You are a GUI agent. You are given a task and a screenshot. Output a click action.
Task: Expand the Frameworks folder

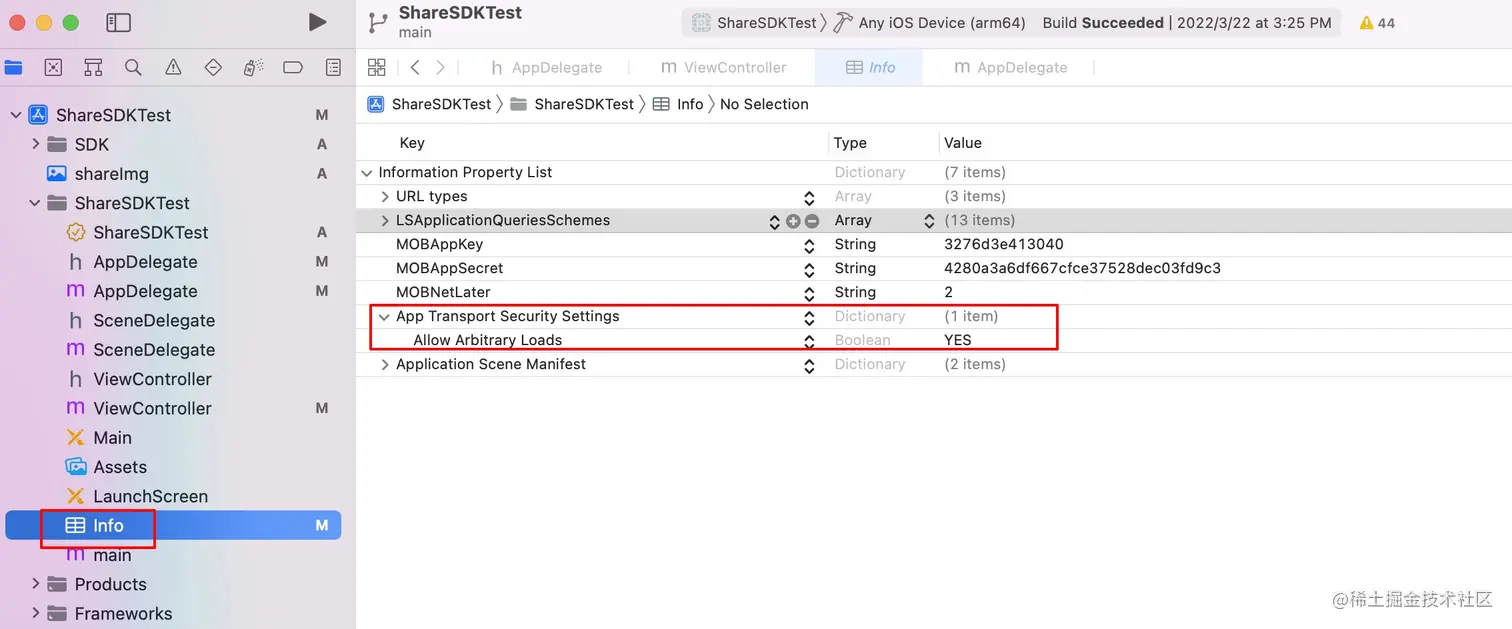35,613
